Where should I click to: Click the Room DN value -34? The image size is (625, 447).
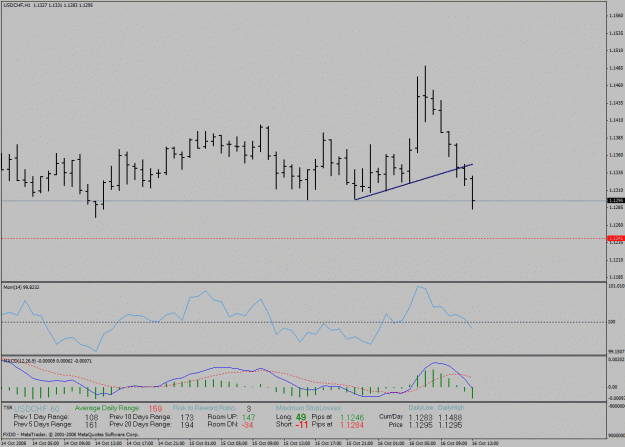(x=247, y=425)
